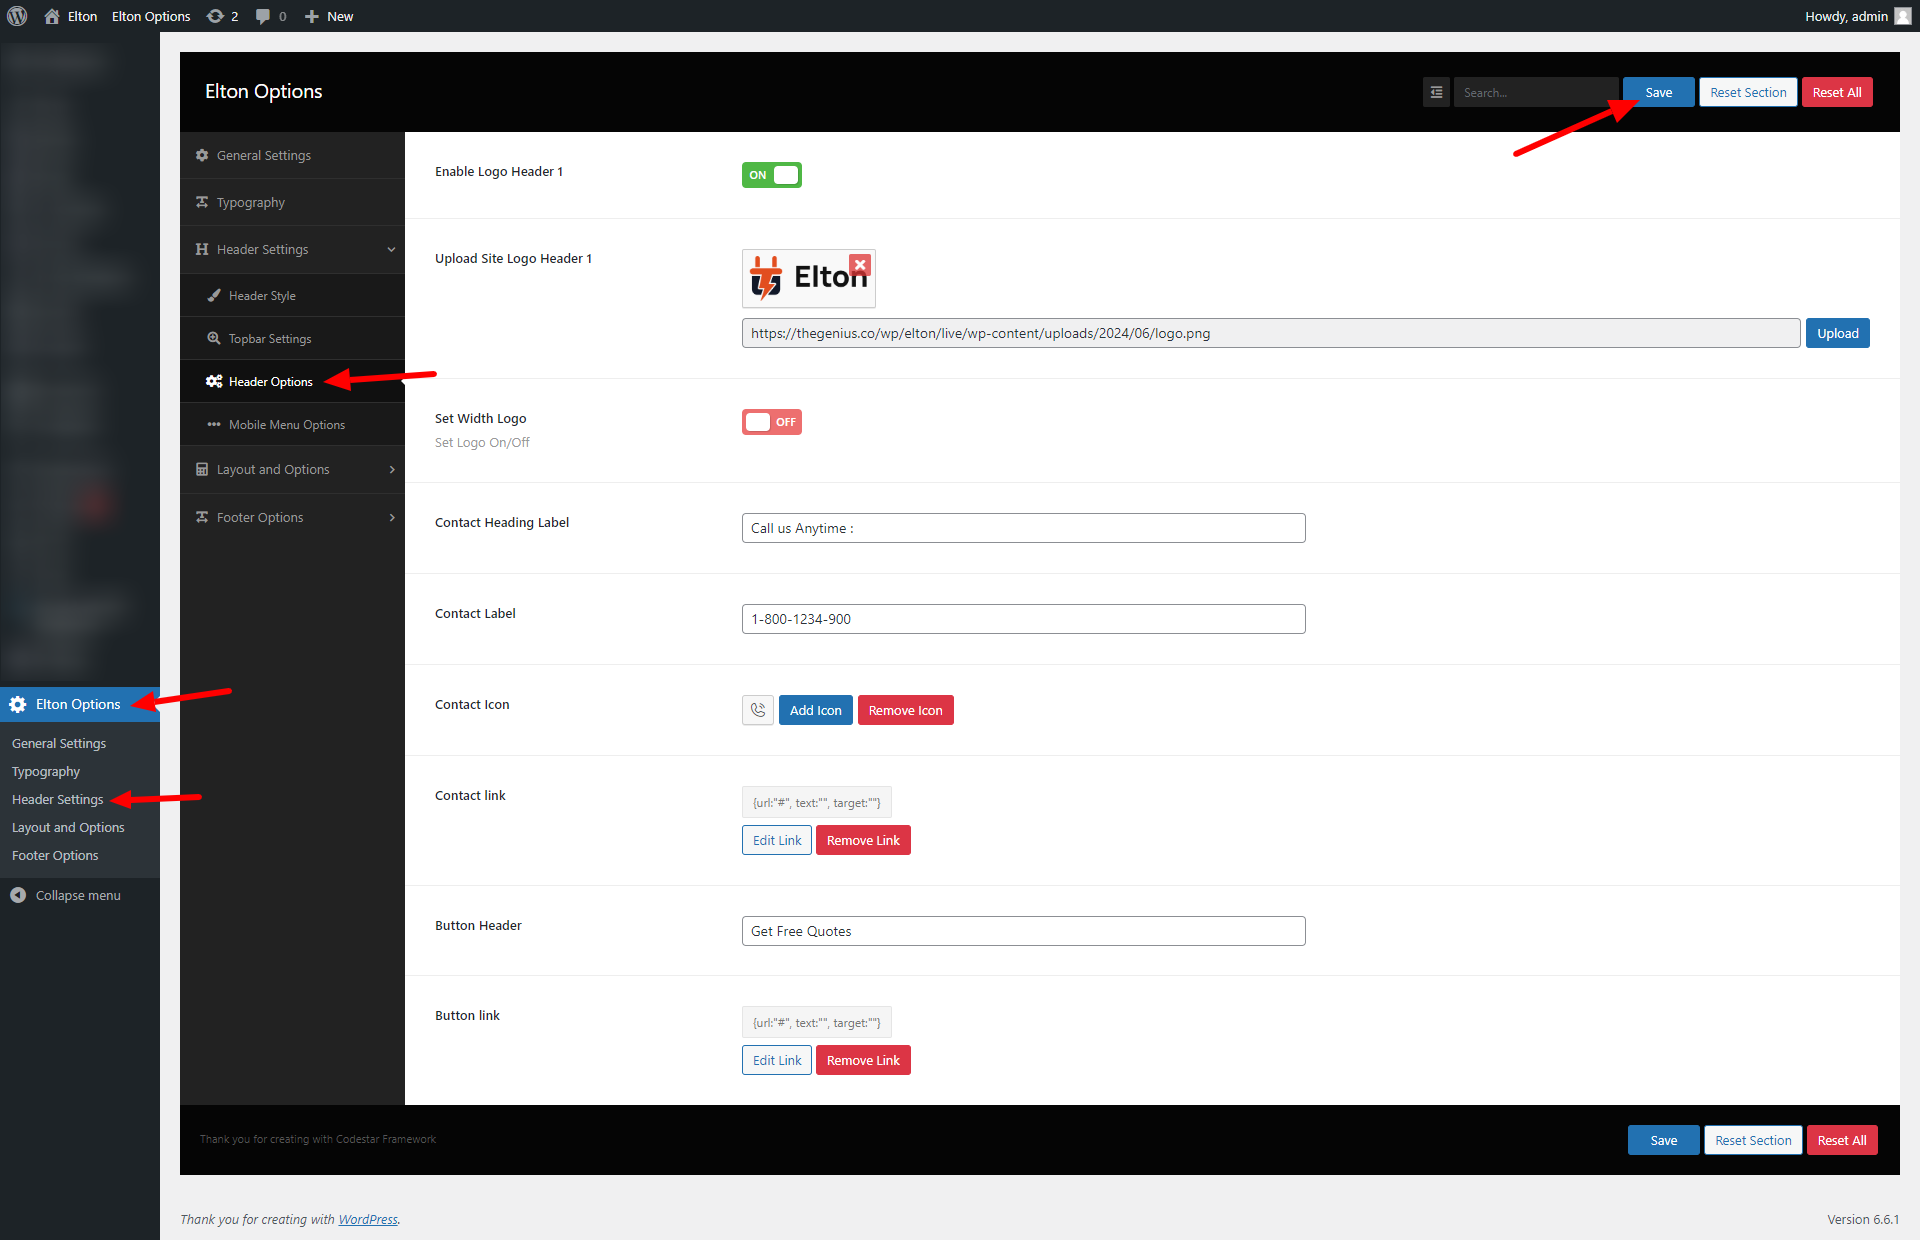1920x1241 pixels.
Task: Select Mobile Menu Options item
Action: click(x=286, y=425)
